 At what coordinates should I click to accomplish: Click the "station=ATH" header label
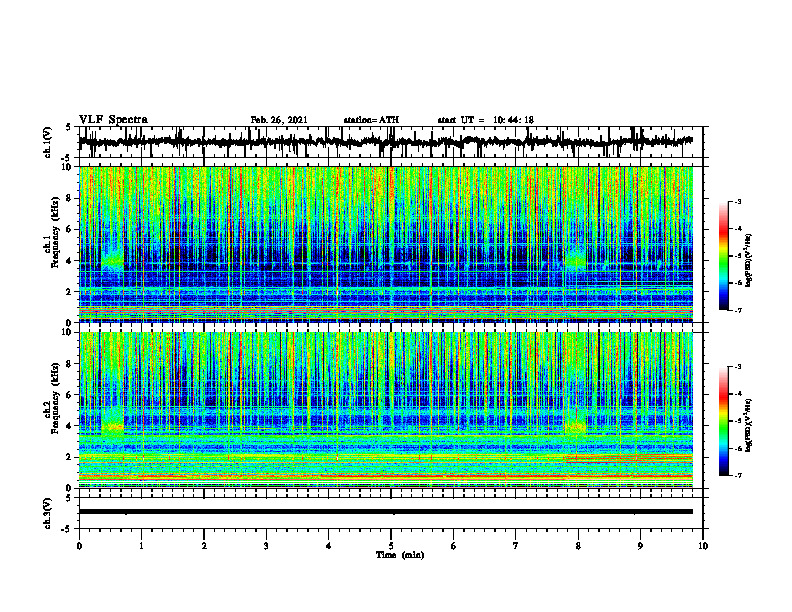[x=371, y=120]
